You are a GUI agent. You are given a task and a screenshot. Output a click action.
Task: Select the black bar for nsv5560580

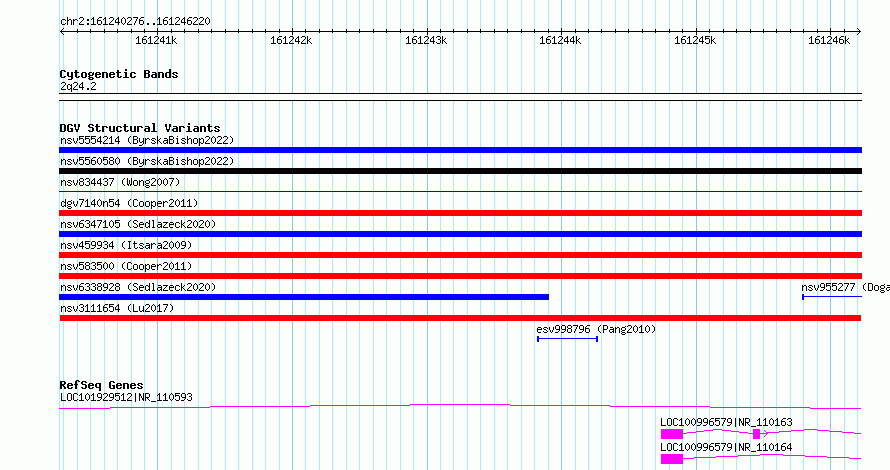[x=460, y=171]
